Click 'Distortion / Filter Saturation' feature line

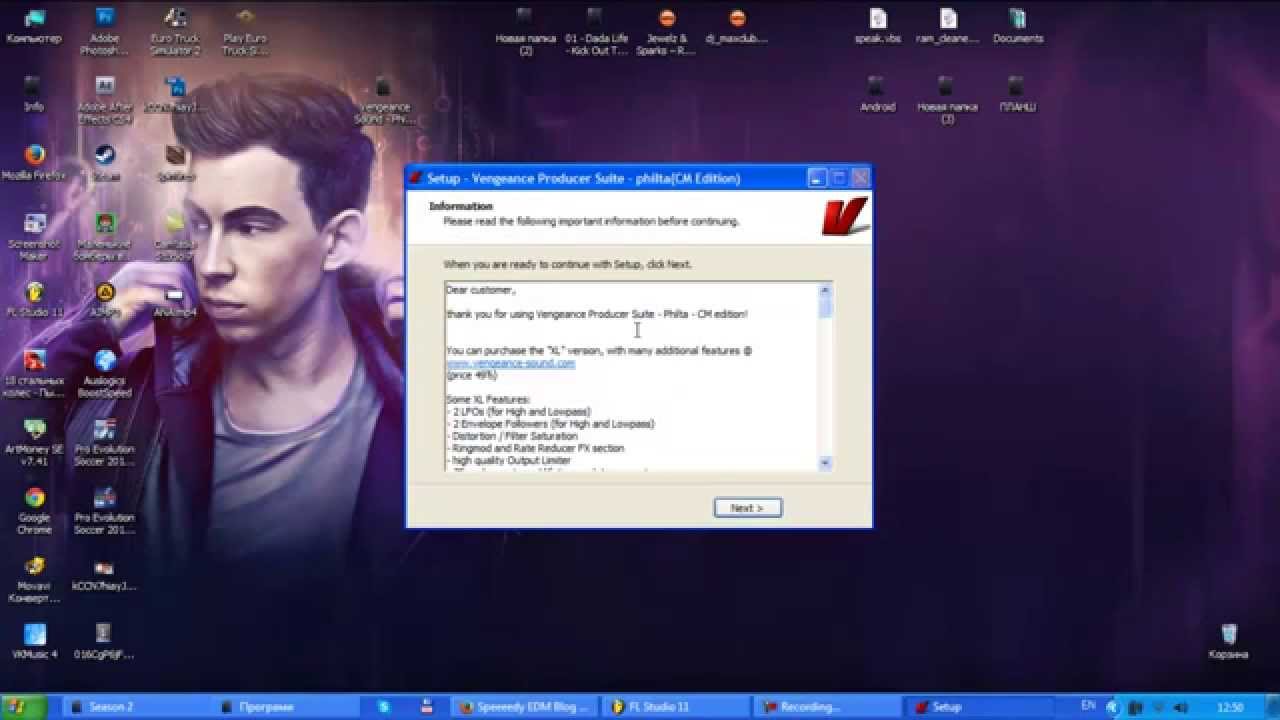coord(512,436)
